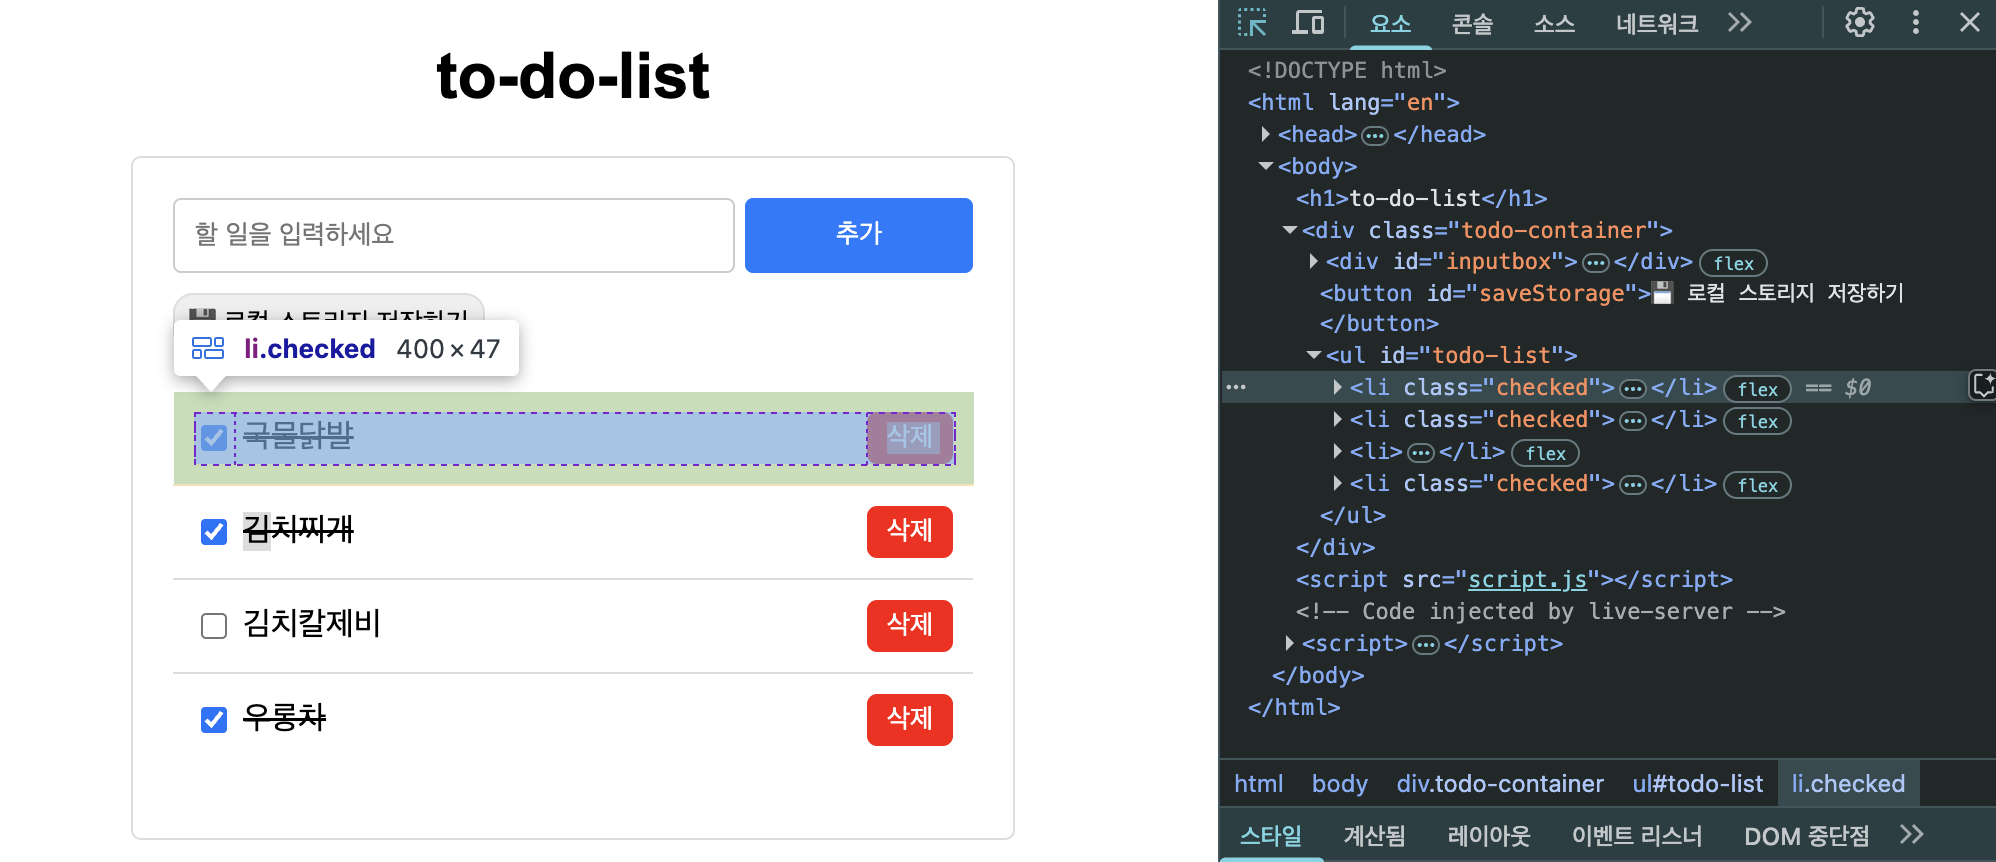Select ul#todo-list in the breadcrumb
Screen dimensions: 1996x862
1697,784
